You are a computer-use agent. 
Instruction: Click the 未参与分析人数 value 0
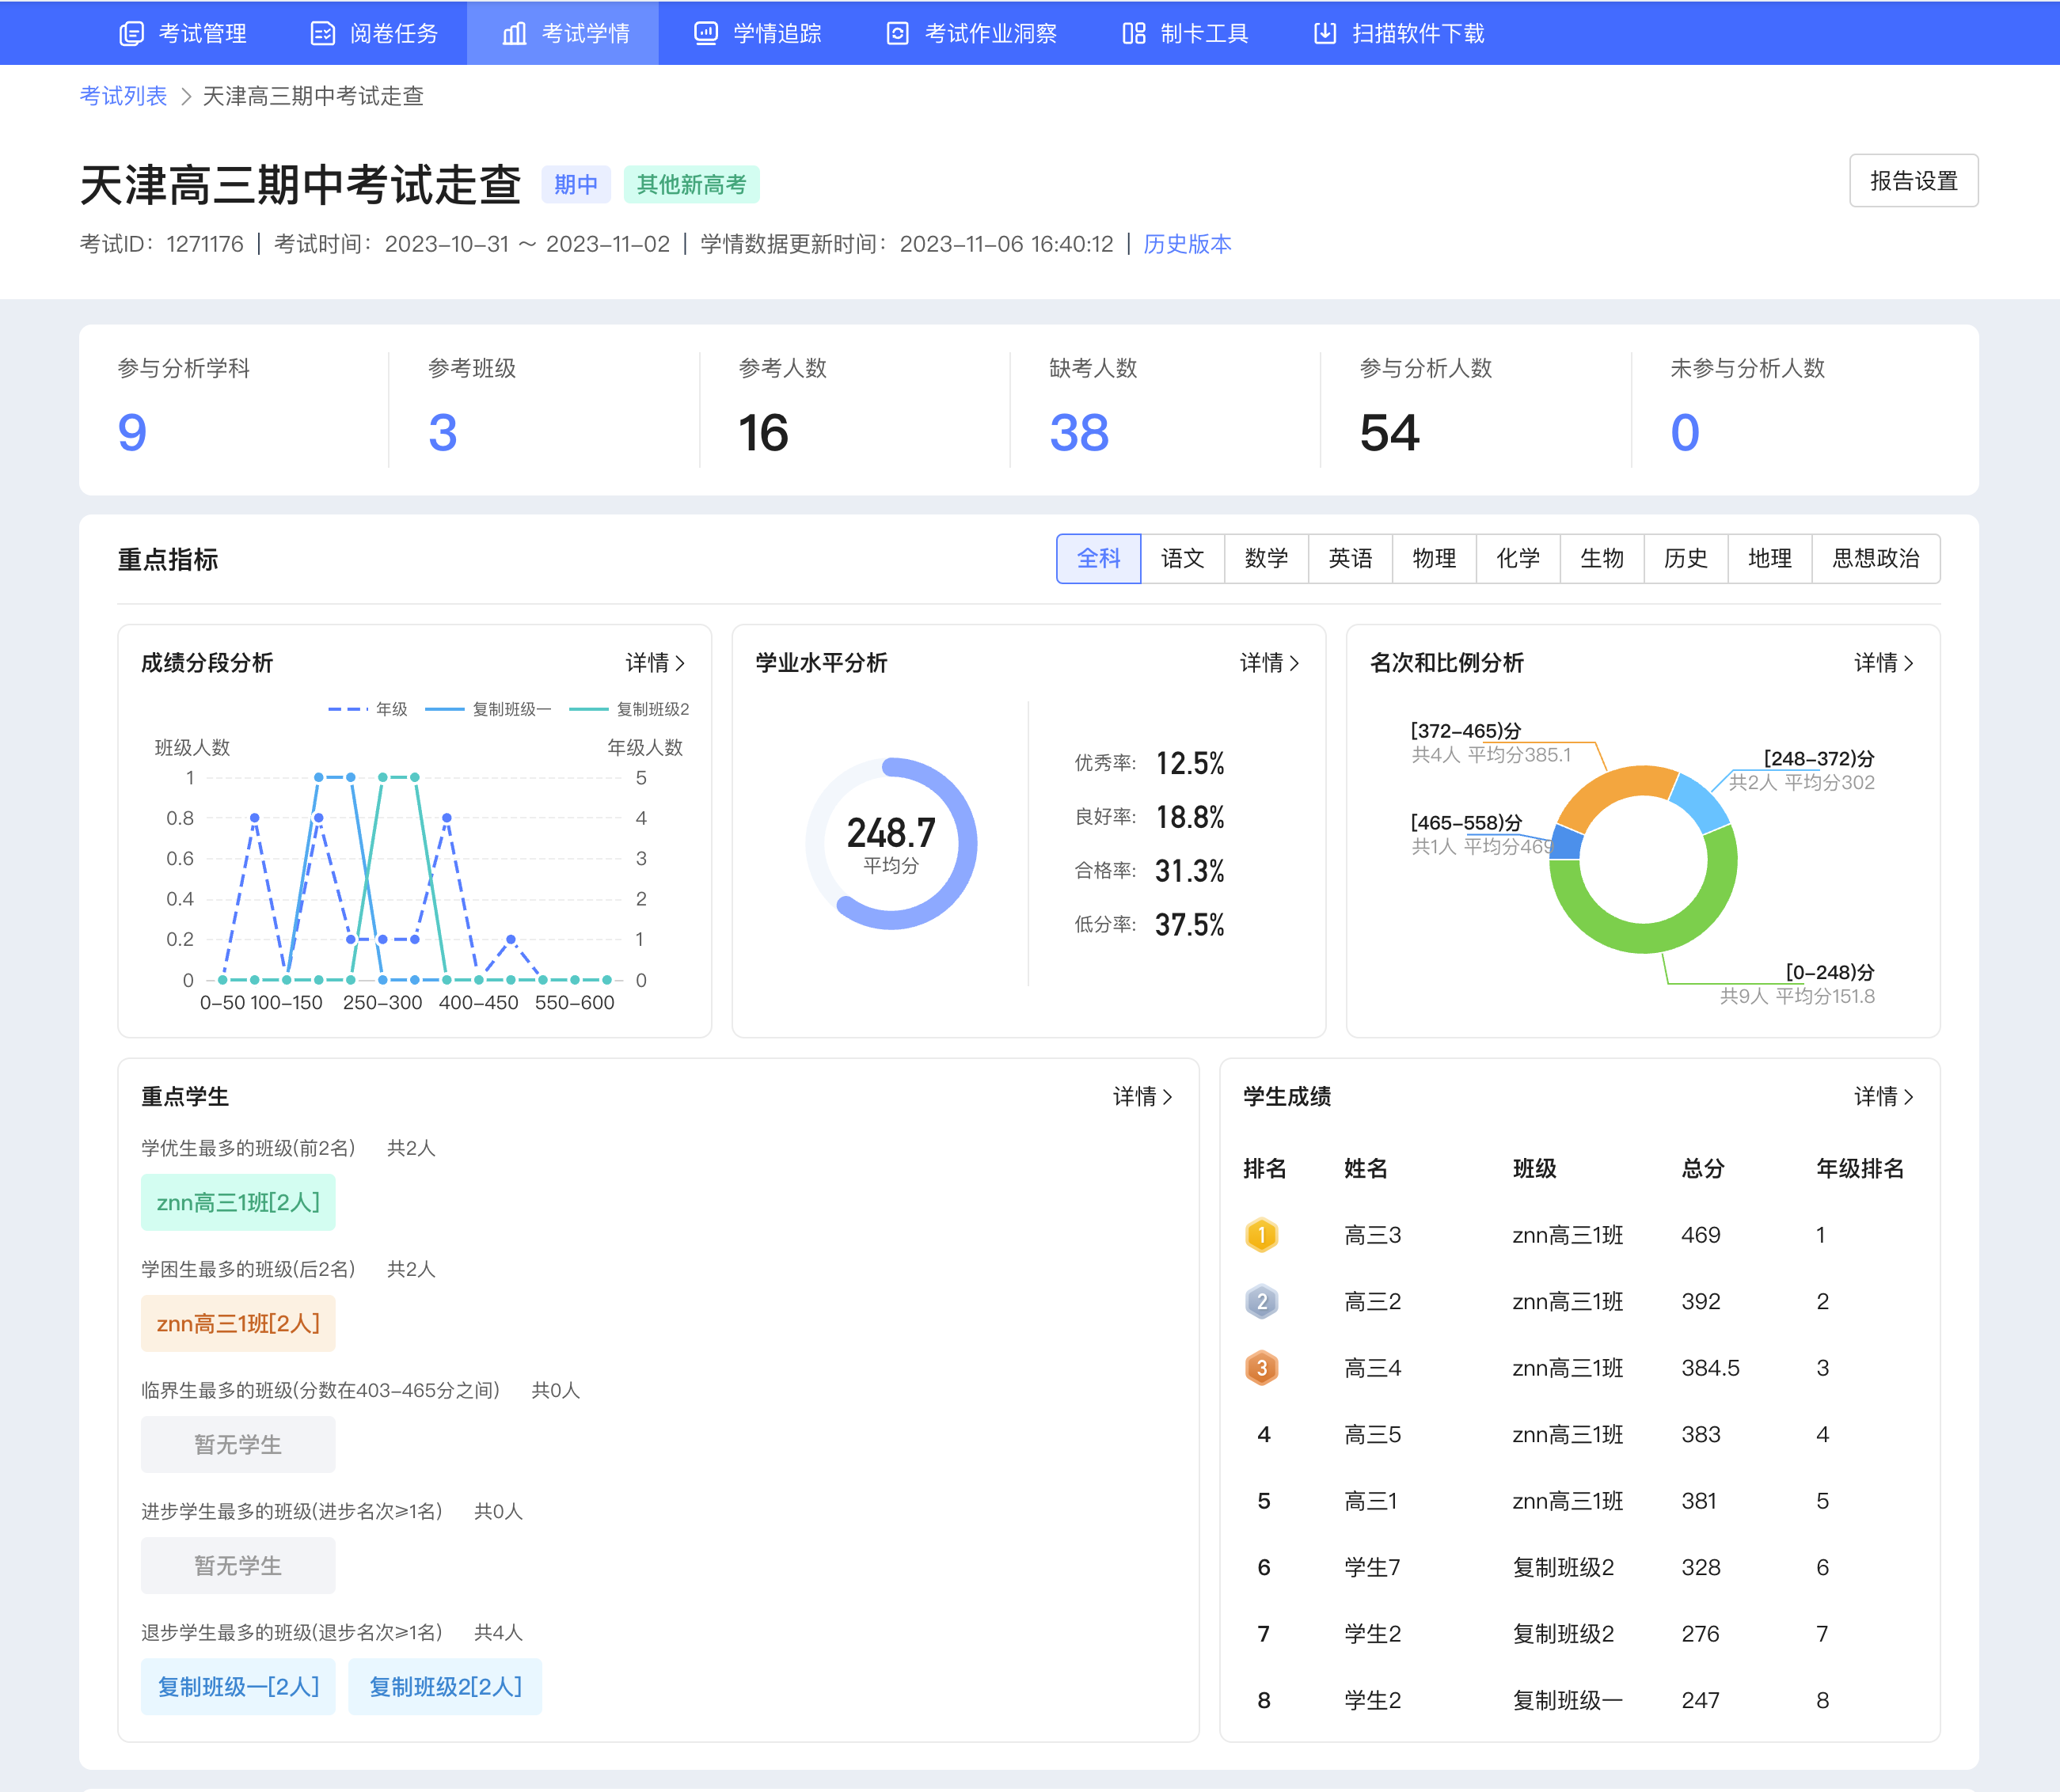pos(1685,433)
